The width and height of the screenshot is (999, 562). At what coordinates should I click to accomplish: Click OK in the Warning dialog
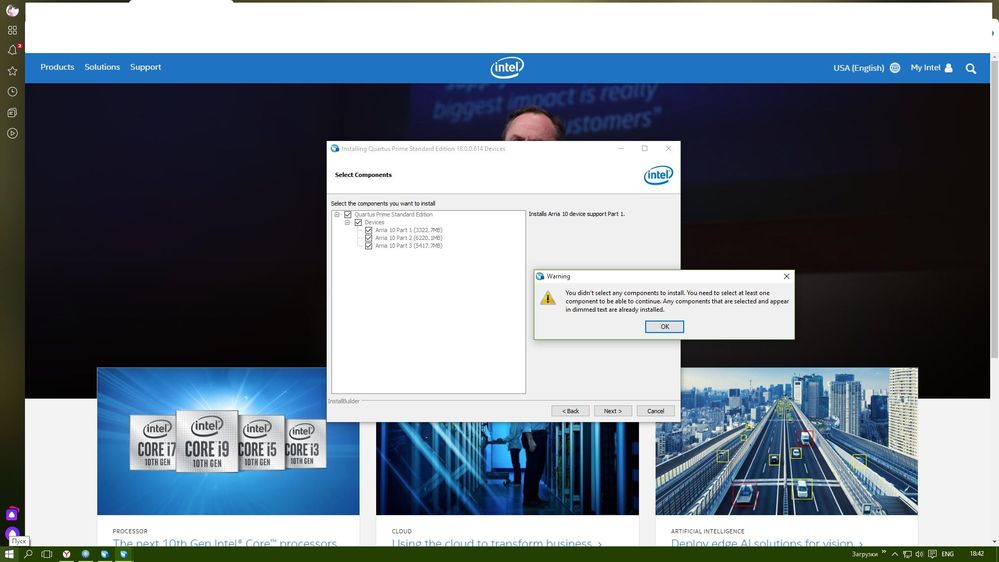point(664,327)
